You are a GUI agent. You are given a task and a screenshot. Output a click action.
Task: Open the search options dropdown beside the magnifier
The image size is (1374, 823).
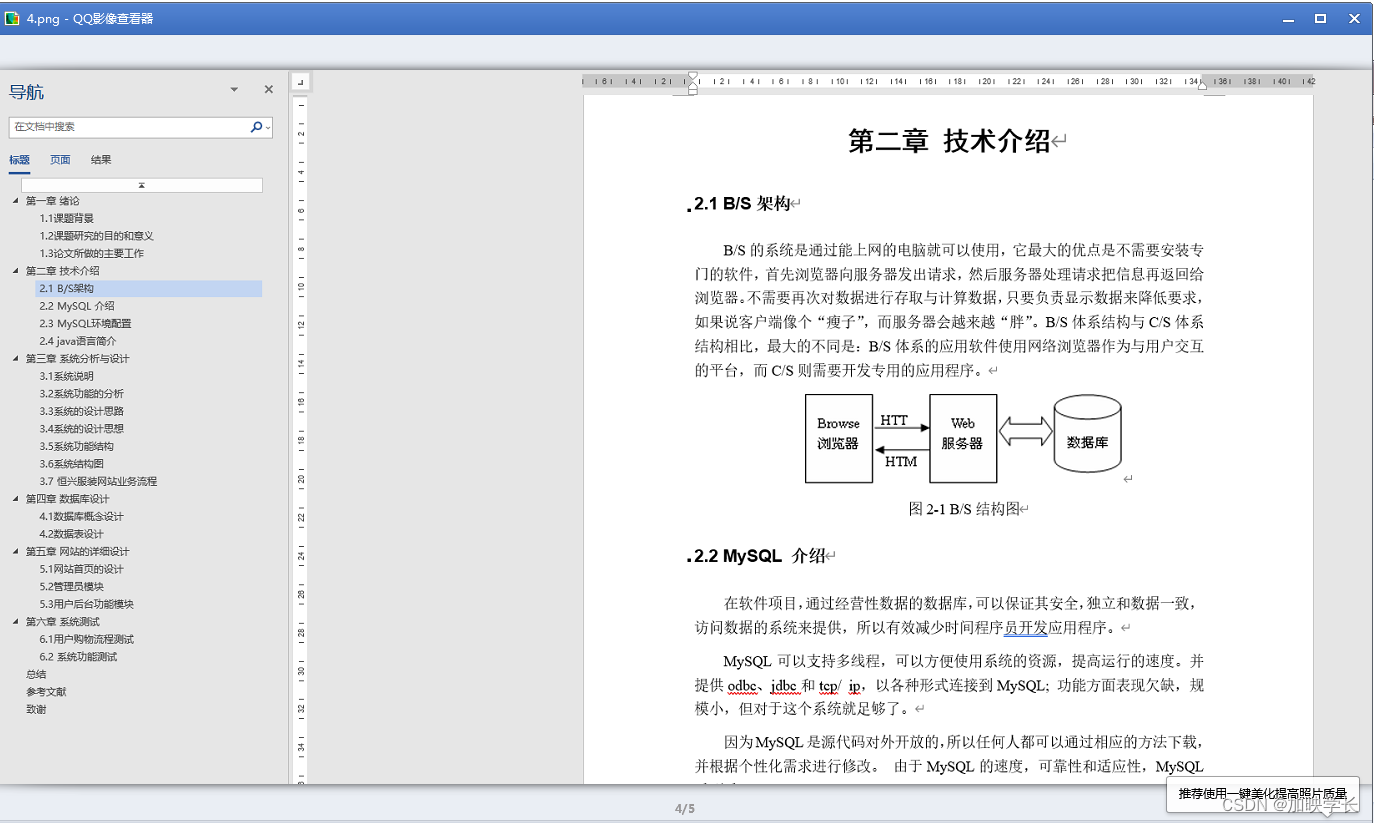pyautogui.click(x=268, y=128)
